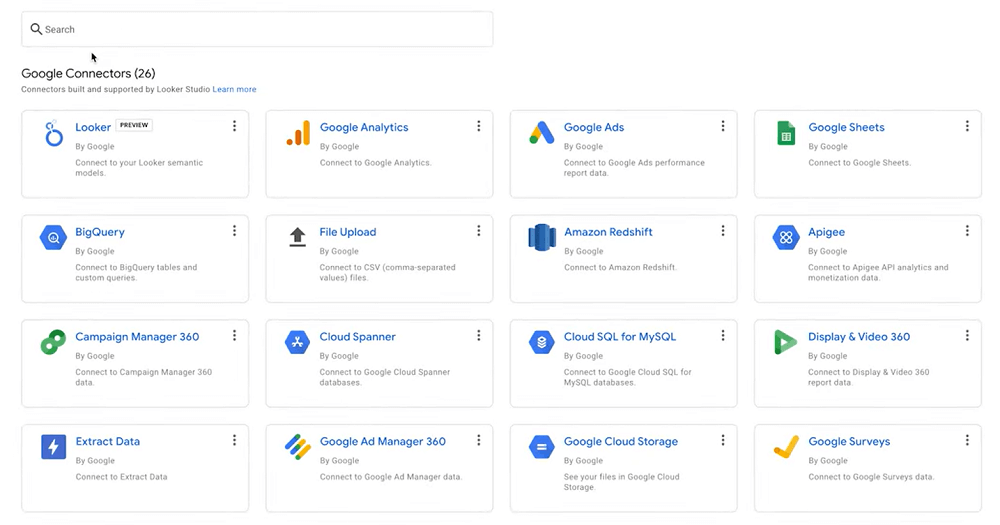
Task: Click the Google Ad Manager 360 icon
Action: point(297,447)
